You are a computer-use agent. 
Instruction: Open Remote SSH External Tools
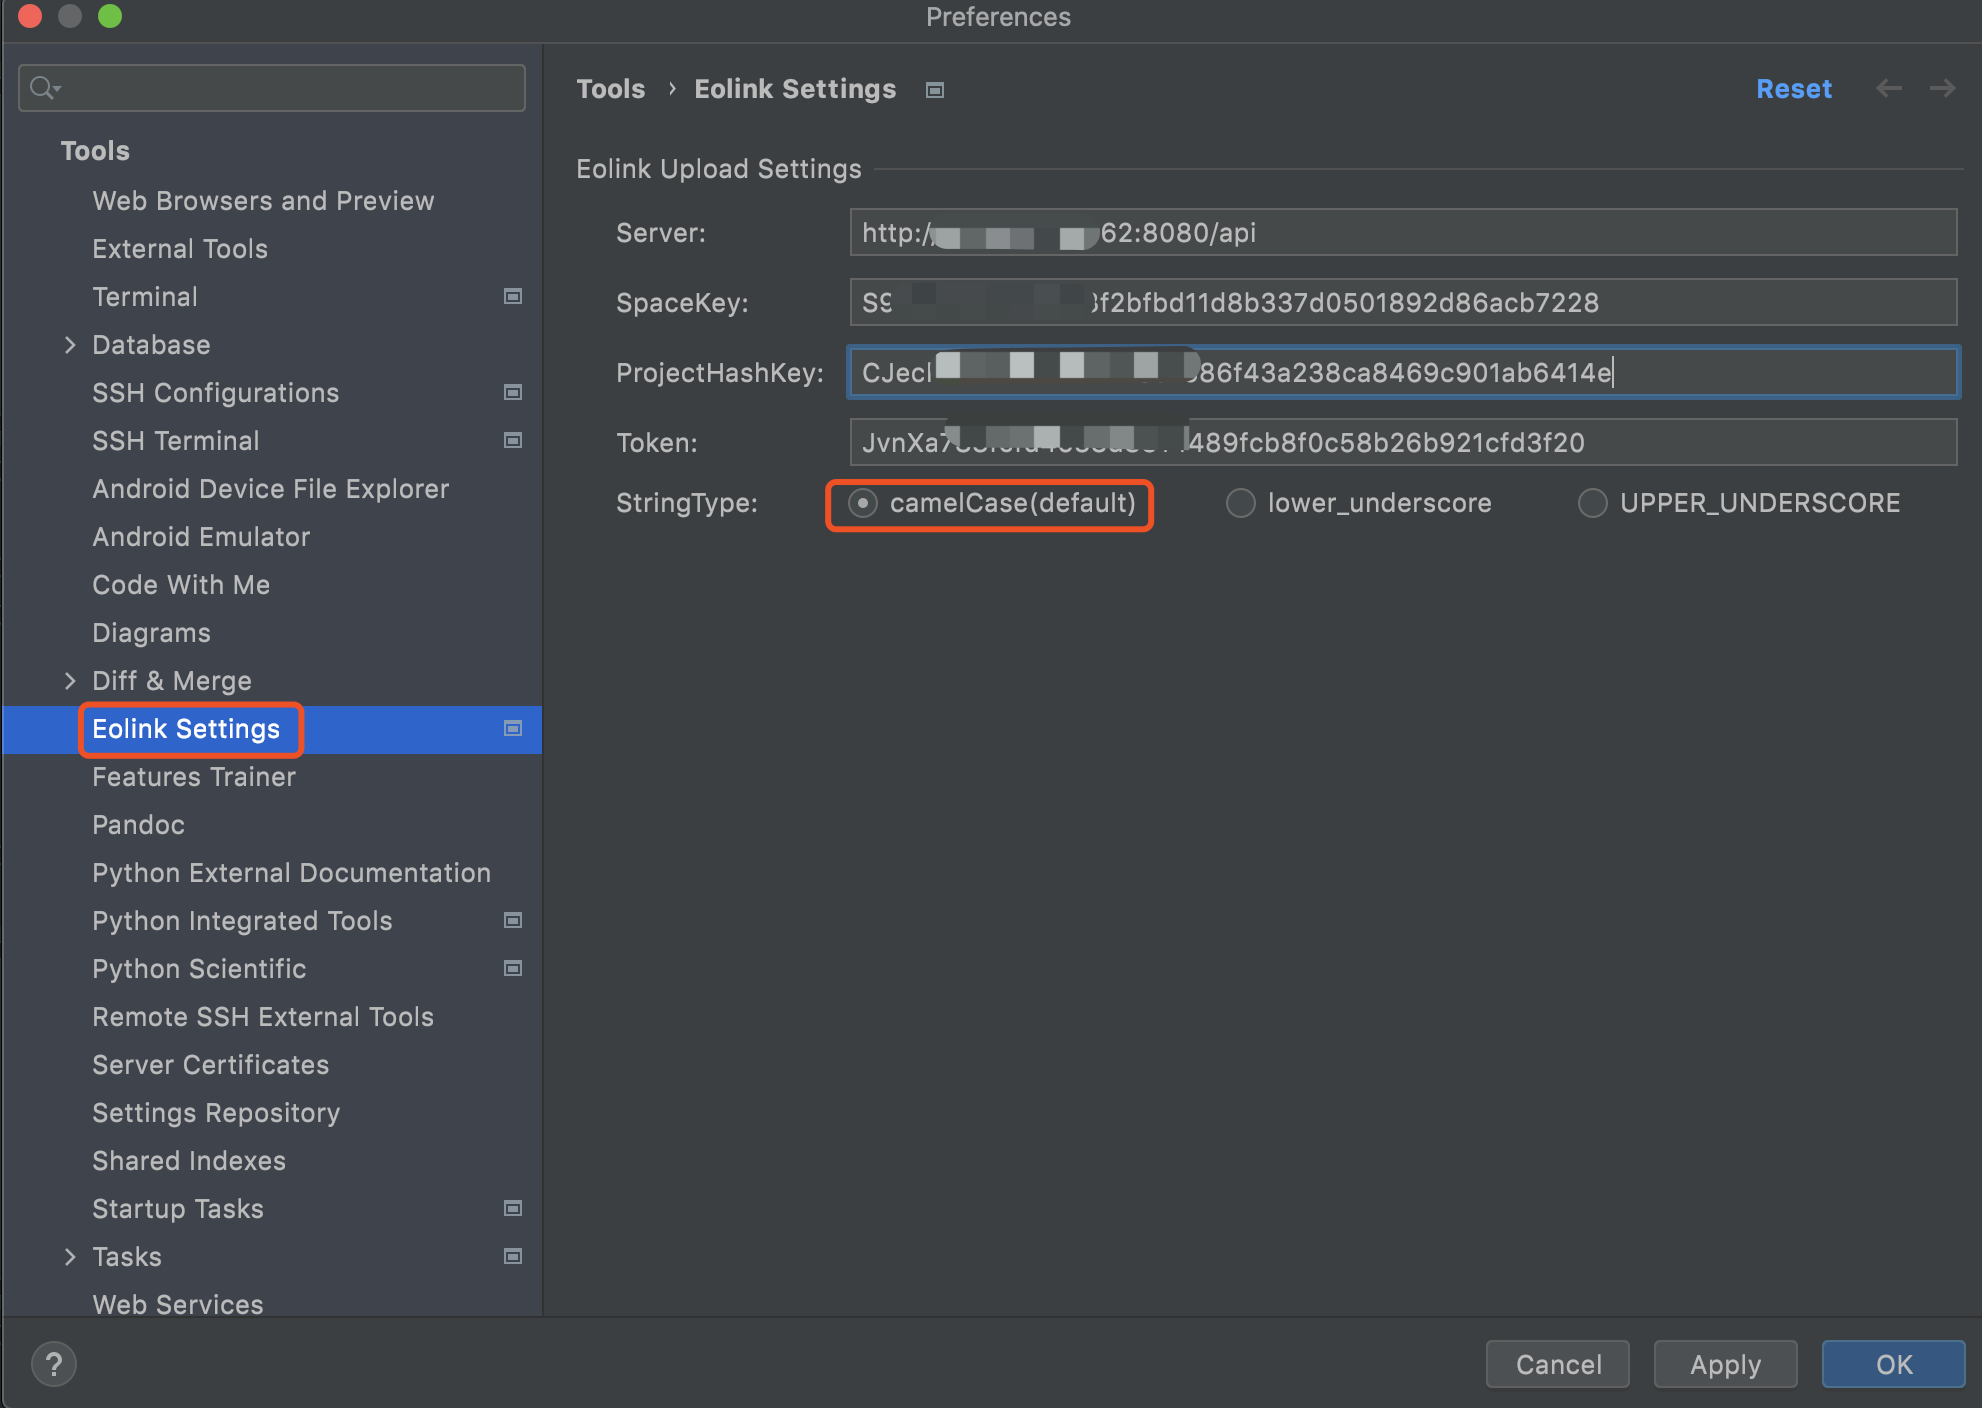pos(263,1017)
